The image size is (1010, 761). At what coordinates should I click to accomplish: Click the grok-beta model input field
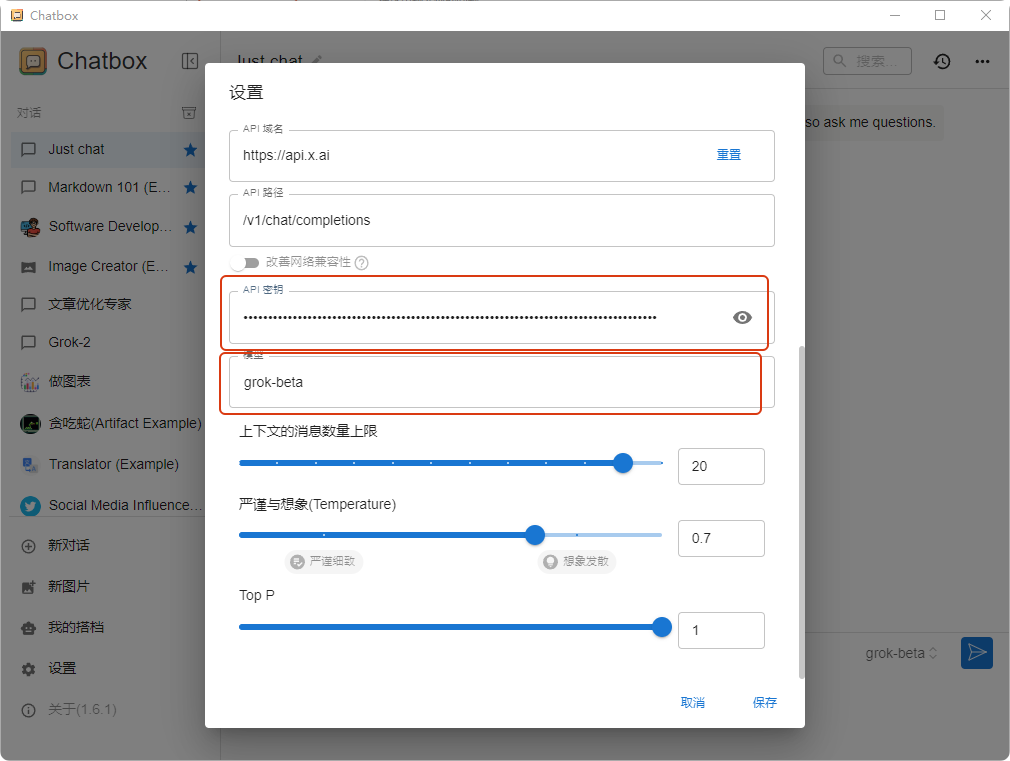pyautogui.click(x=502, y=382)
